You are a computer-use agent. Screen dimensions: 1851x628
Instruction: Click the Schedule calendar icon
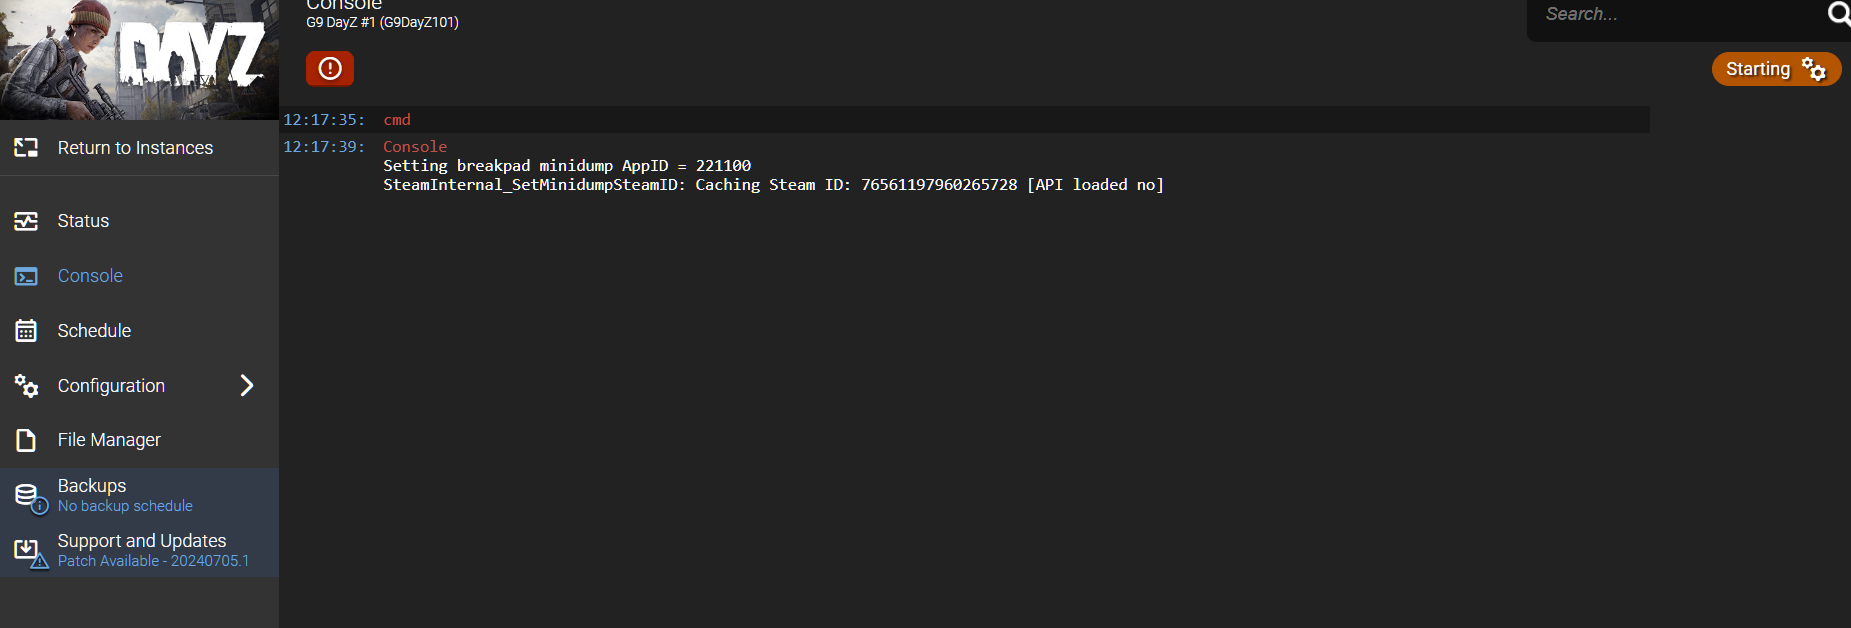pos(26,331)
